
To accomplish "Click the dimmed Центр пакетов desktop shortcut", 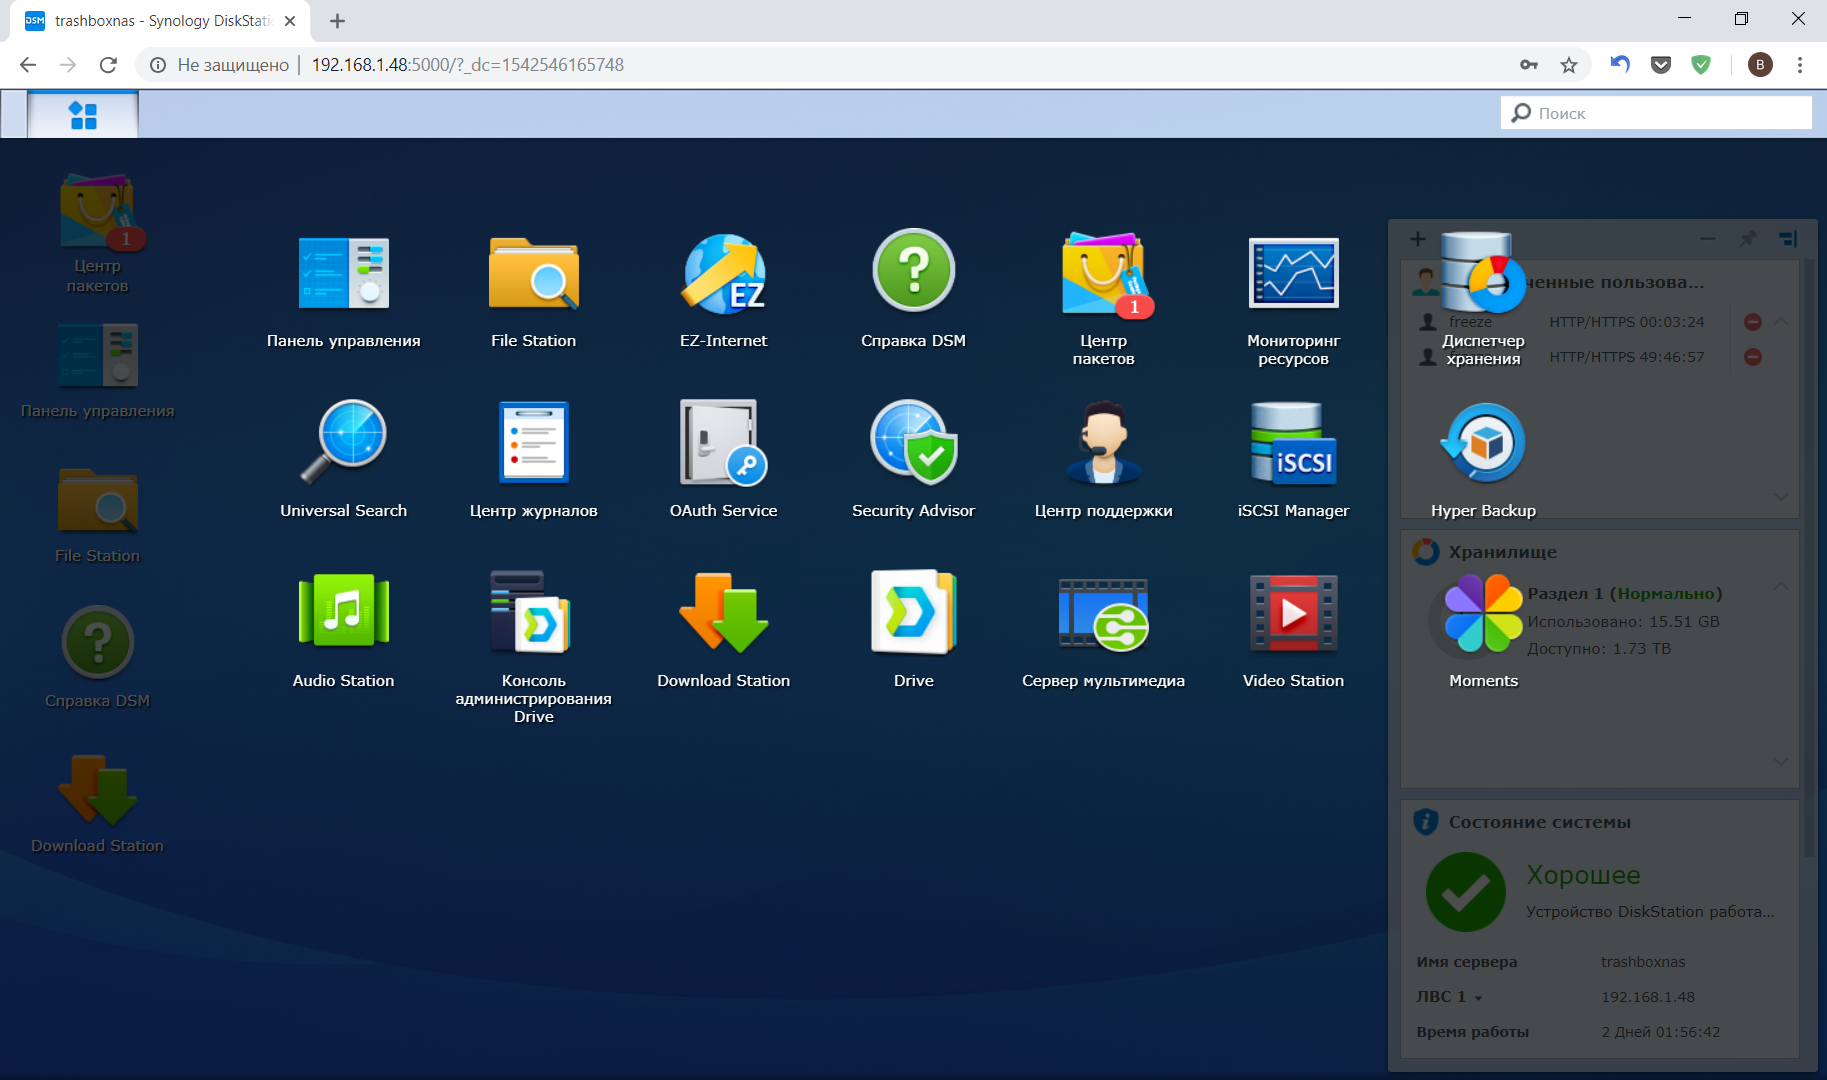I will 97,233.
